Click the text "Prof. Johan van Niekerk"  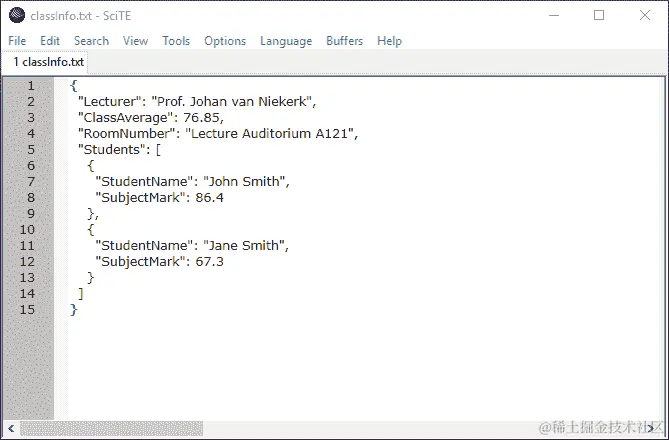tap(232, 102)
